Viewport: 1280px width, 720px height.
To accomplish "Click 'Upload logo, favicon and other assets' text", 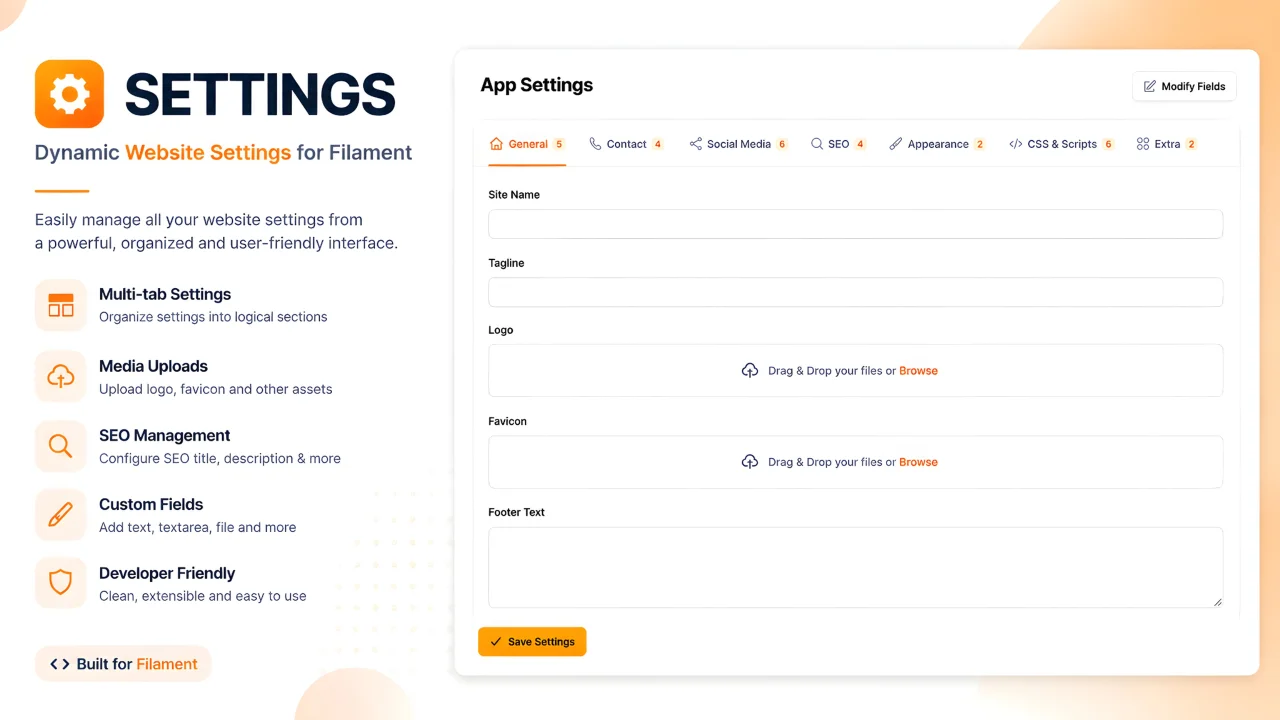I will tap(216, 389).
